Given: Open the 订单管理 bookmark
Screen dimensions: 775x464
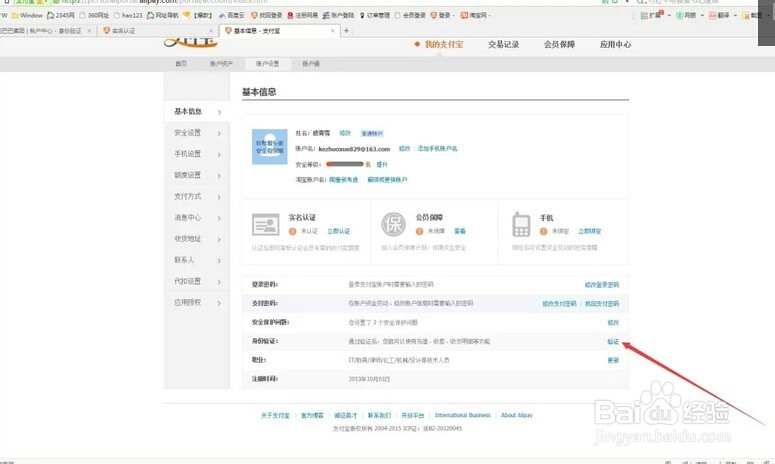Looking at the screenshot, I should (x=375, y=15).
